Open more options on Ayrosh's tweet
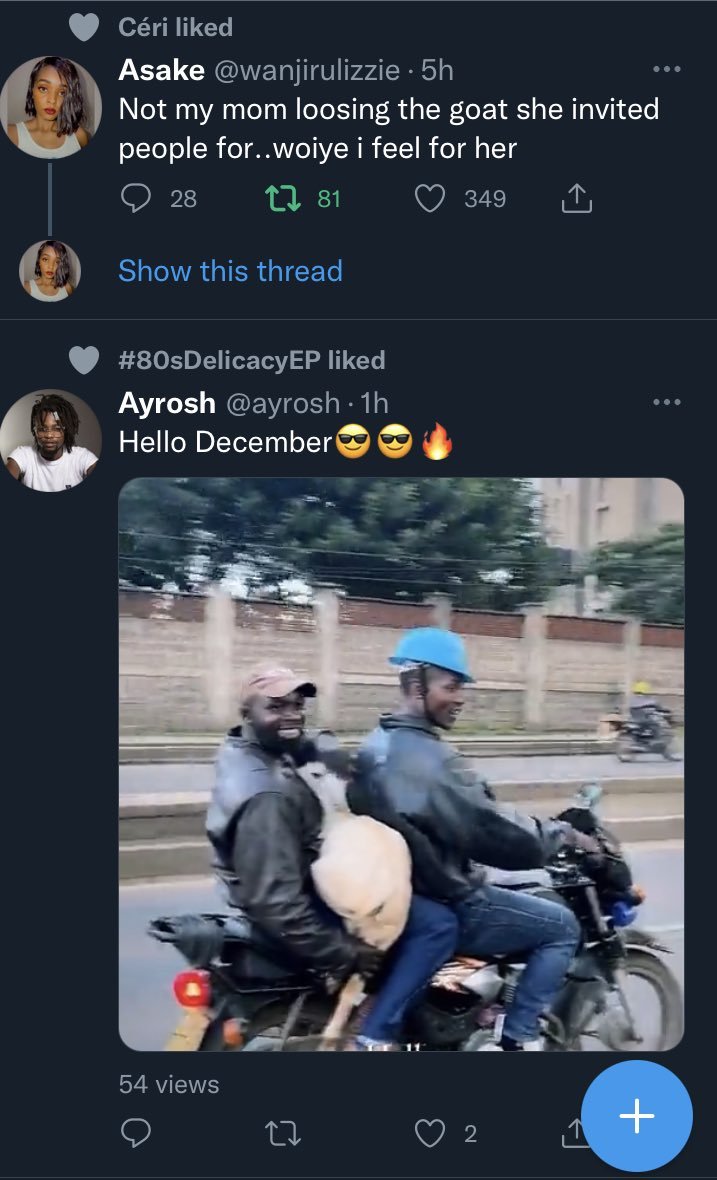The width and height of the screenshot is (717, 1180). [x=666, y=402]
